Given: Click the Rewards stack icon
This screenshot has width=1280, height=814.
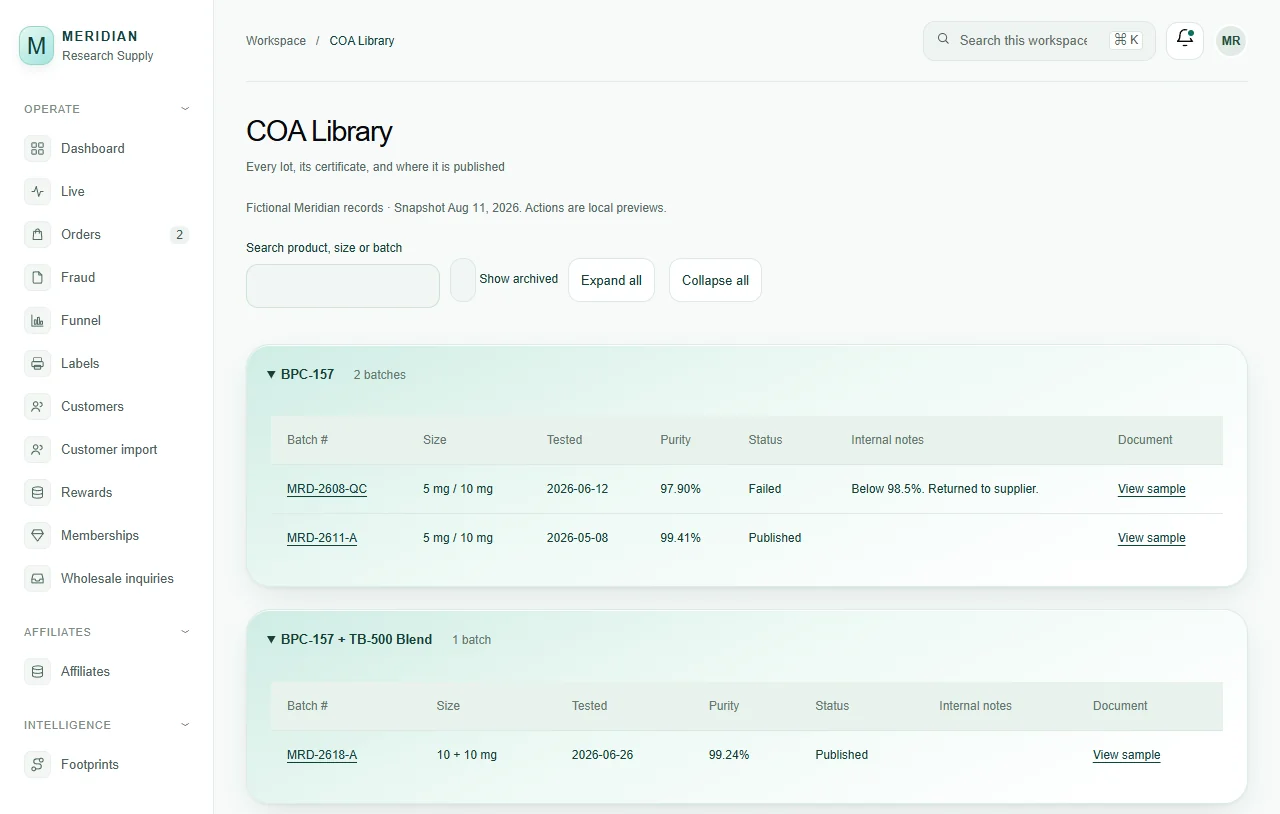Looking at the screenshot, I should click(37, 492).
